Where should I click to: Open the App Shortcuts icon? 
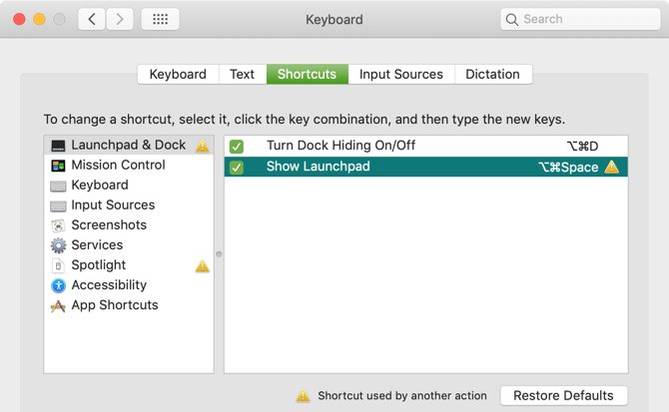pos(59,305)
